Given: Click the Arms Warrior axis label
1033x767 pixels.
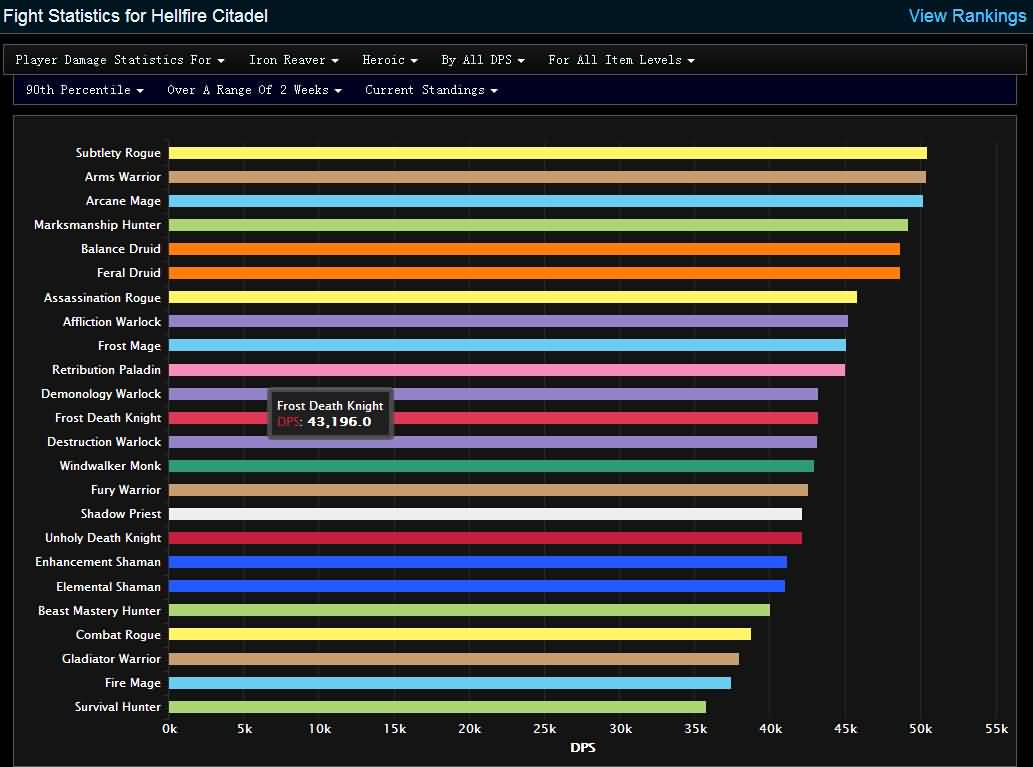Looking at the screenshot, I should [x=123, y=177].
